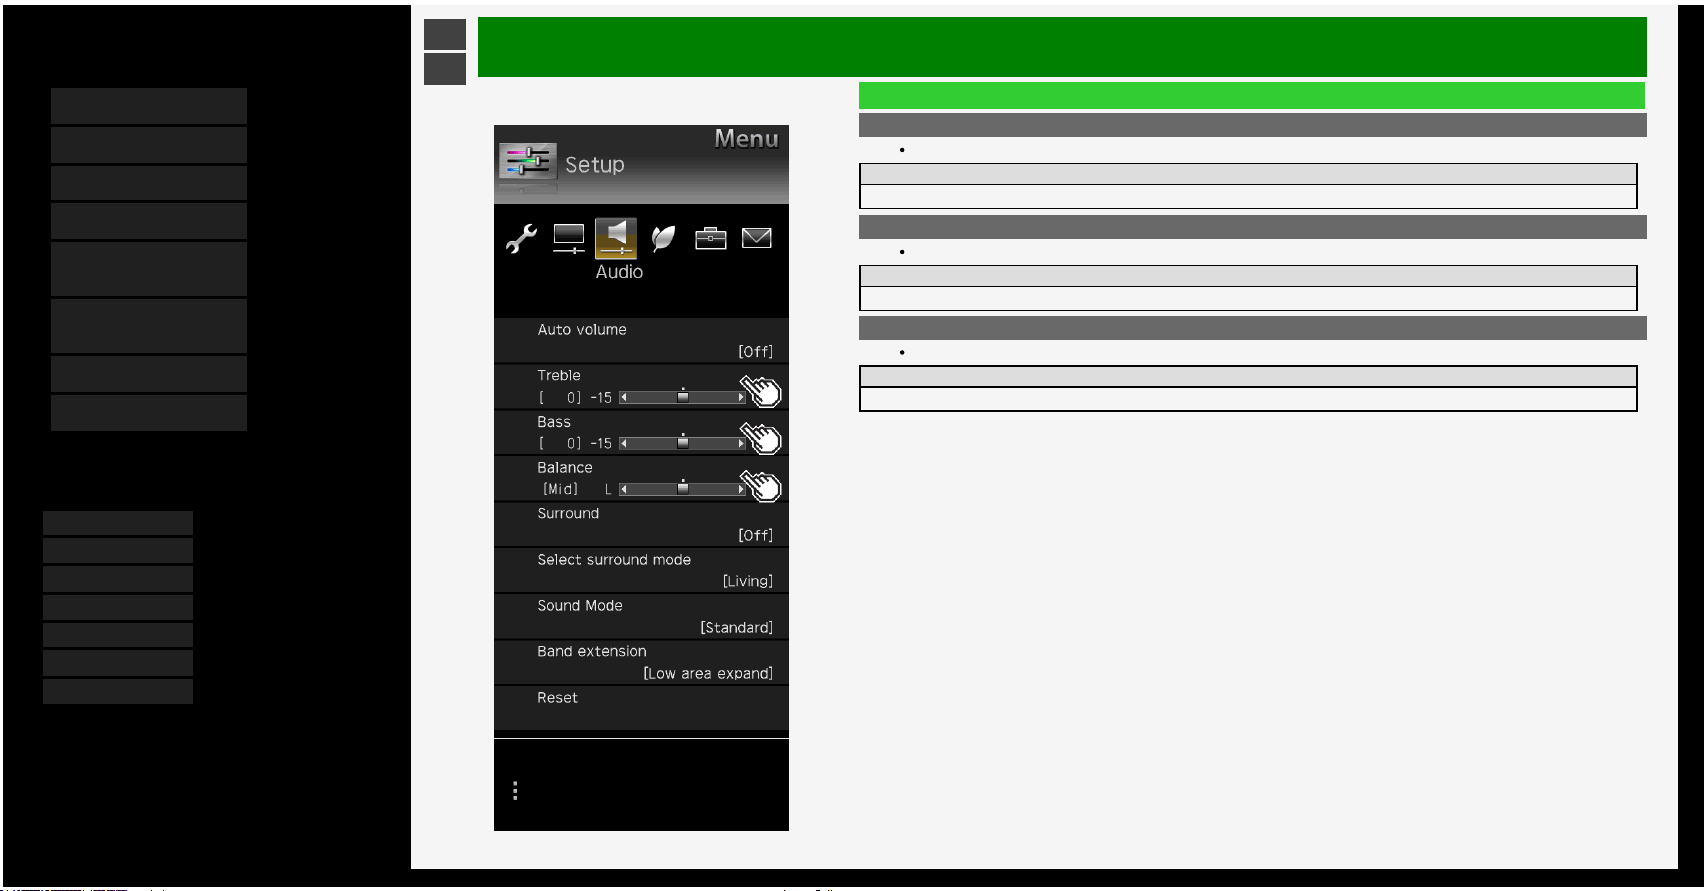Open the Surround setting

[641, 525]
